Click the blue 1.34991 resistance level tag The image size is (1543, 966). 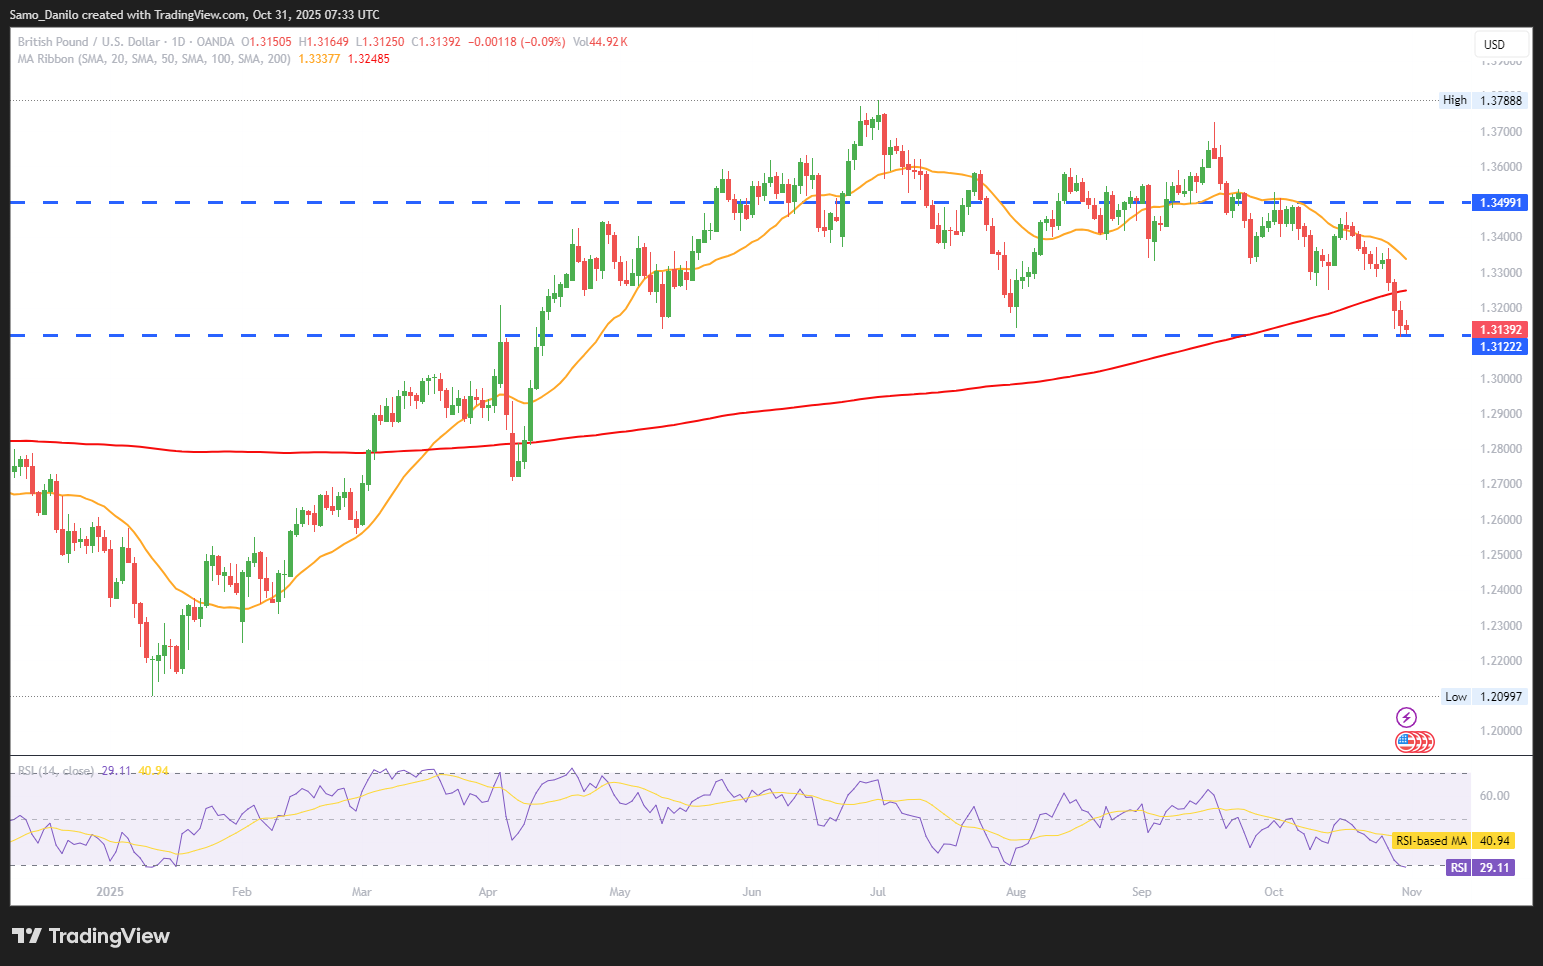coord(1500,203)
